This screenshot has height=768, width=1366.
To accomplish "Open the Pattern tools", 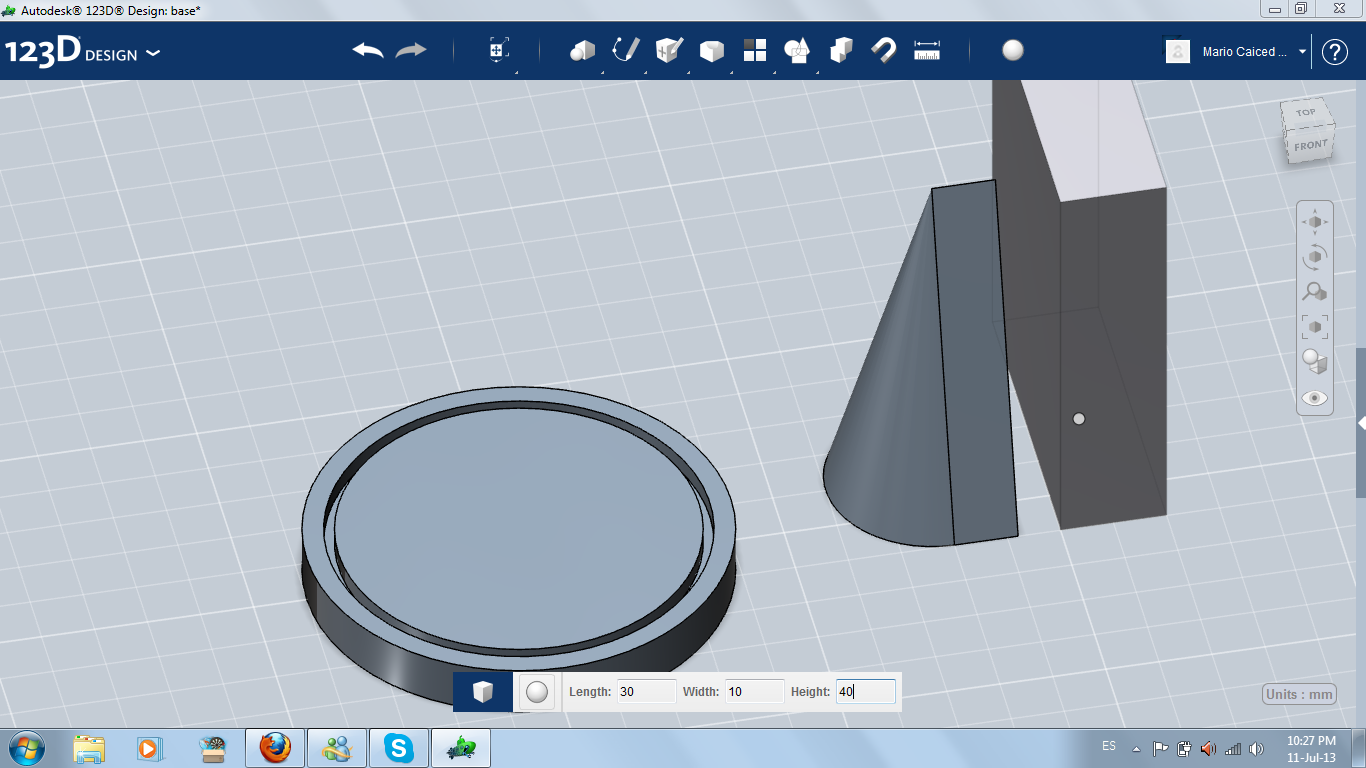I will point(755,50).
